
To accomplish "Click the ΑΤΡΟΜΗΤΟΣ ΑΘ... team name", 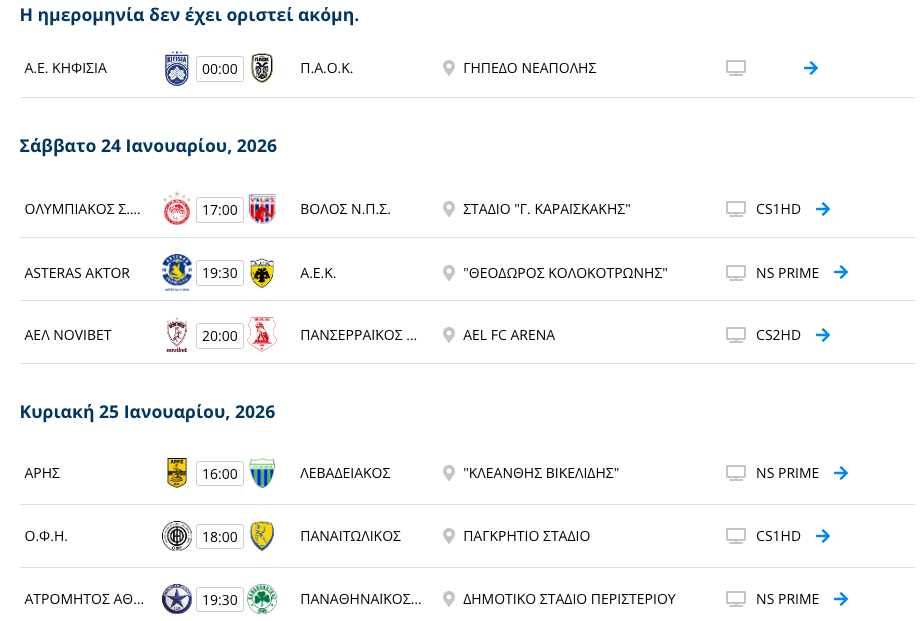I will point(83,599).
